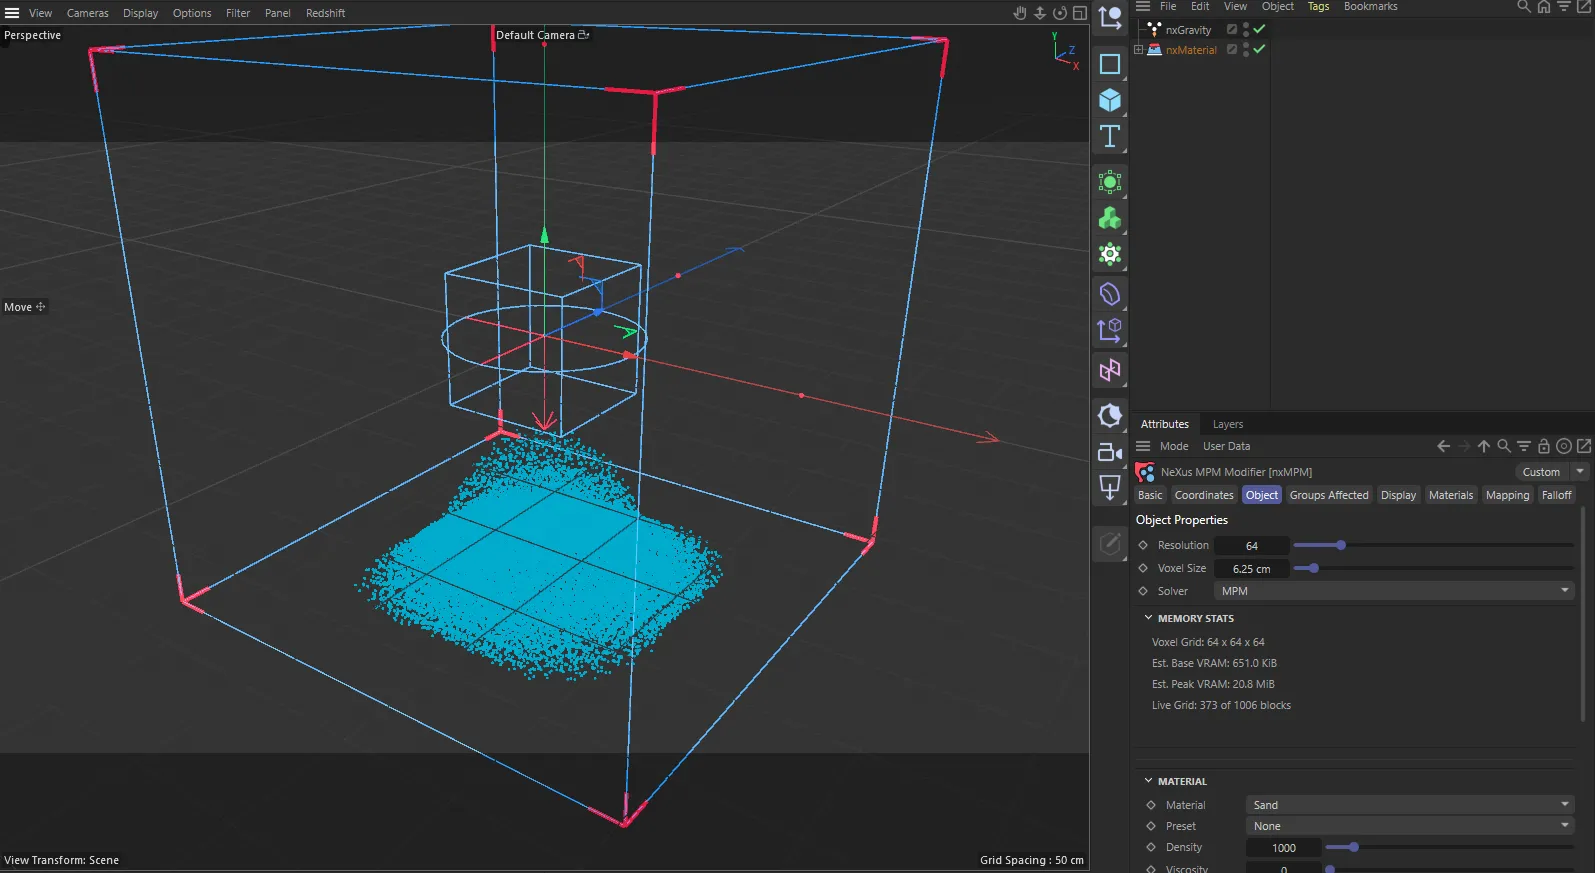Open the Spline rectangle tool
Image resolution: width=1595 pixels, height=873 pixels.
(x=1110, y=64)
